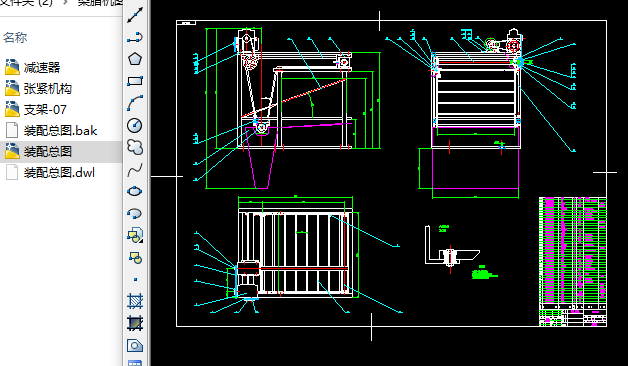Select the 减速器 folder
The height and width of the screenshot is (366, 628).
click(33, 67)
